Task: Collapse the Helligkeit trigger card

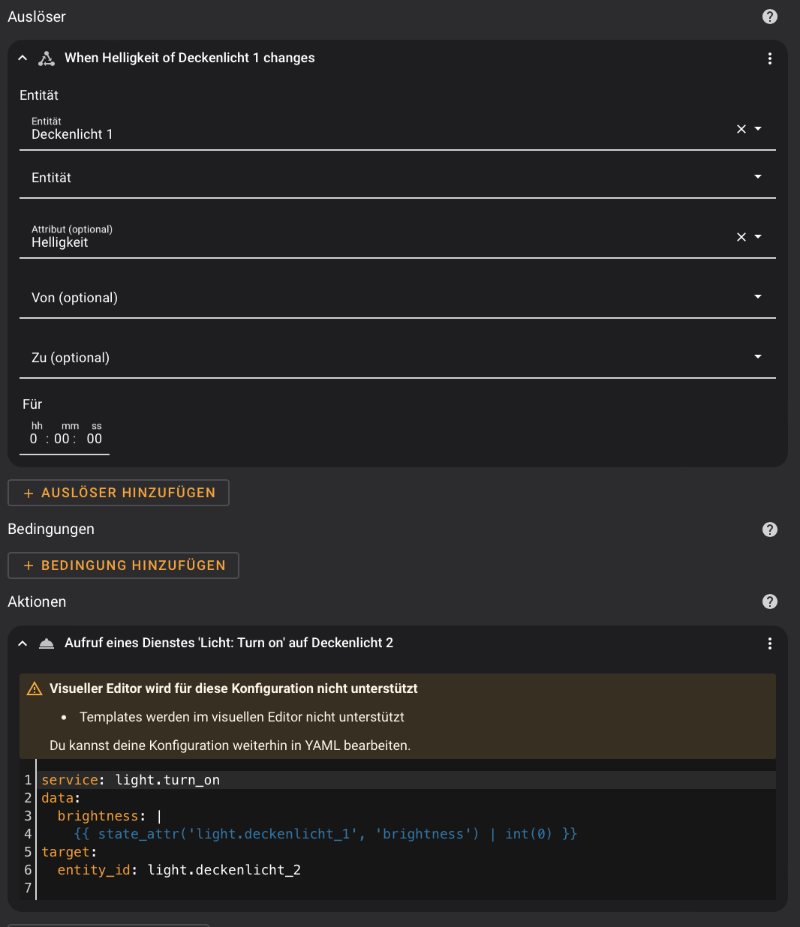Action: click(x=22, y=58)
